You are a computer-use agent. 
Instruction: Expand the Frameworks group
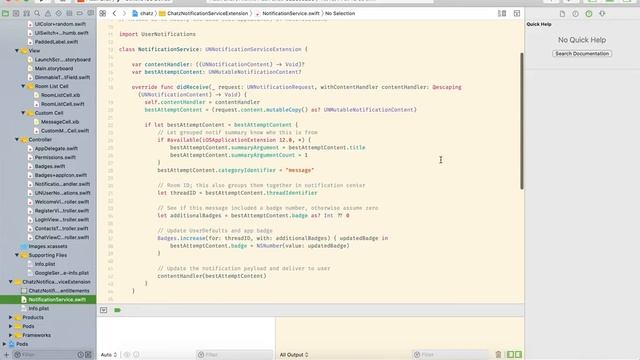11,335
